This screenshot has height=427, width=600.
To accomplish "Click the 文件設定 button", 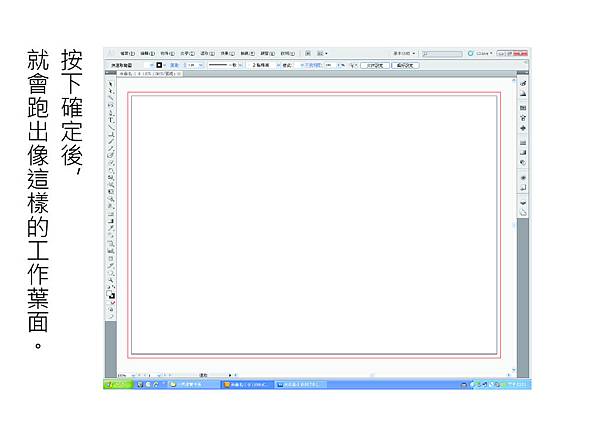I will pos(375,65).
